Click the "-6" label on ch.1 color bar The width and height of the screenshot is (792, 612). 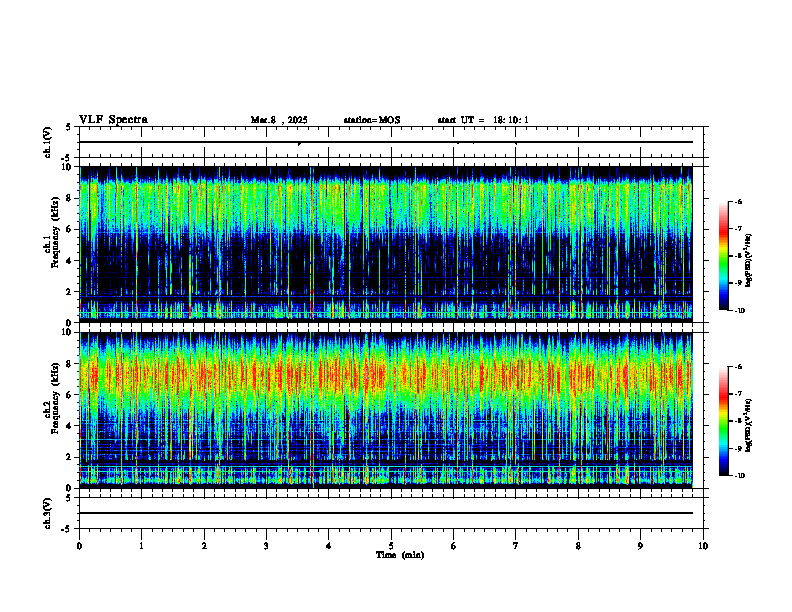click(x=738, y=202)
